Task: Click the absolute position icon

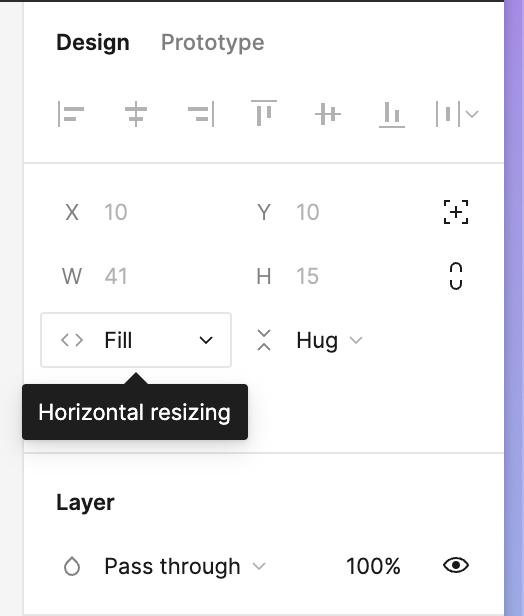Action: point(456,212)
